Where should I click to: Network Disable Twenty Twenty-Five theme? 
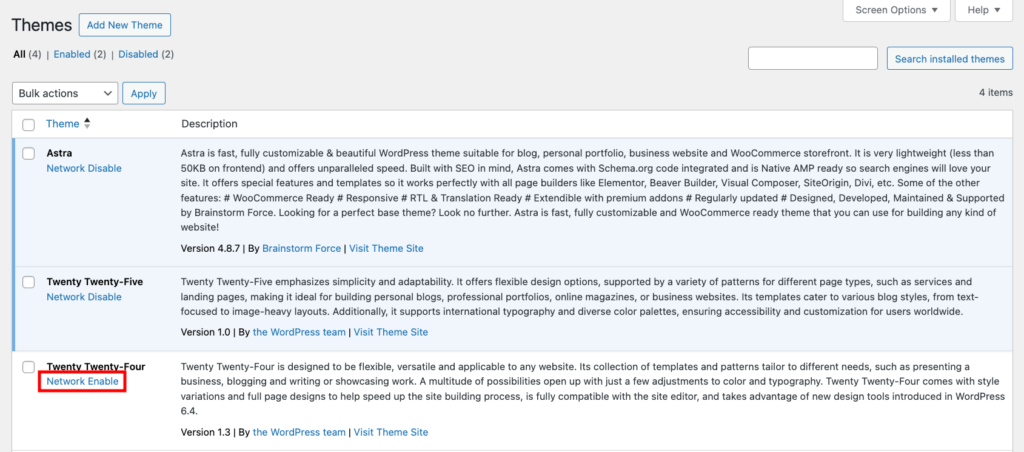(84, 297)
